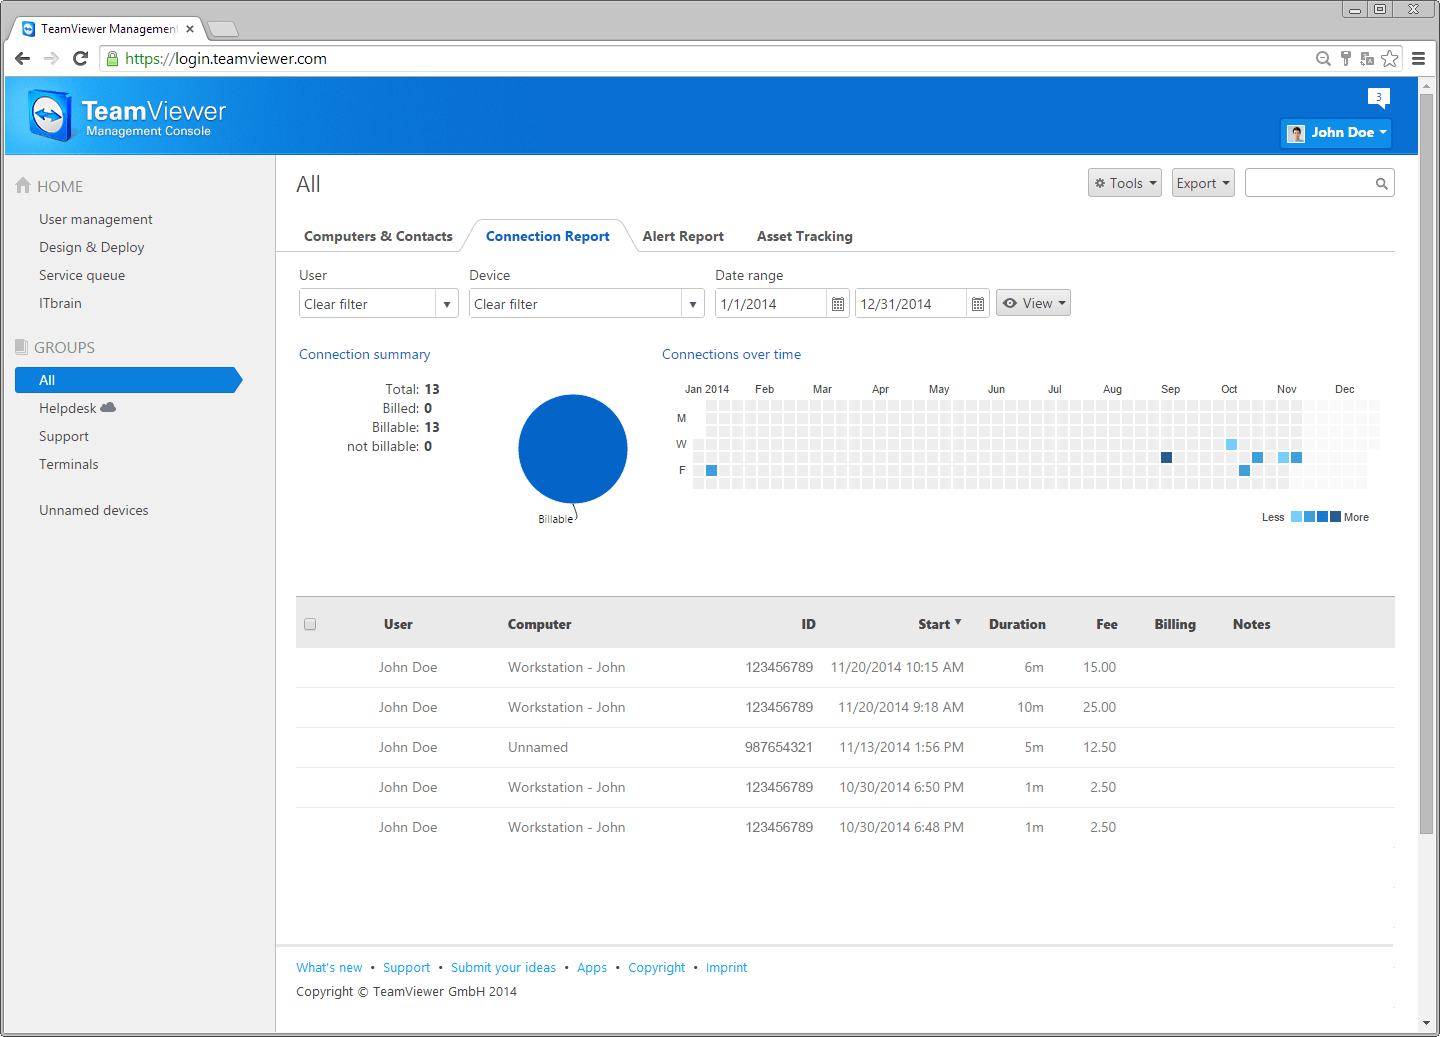The height and width of the screenshot is (1037, 1440).
Task: Open the Export dropdown menu
Action: tap(1203, 183)
